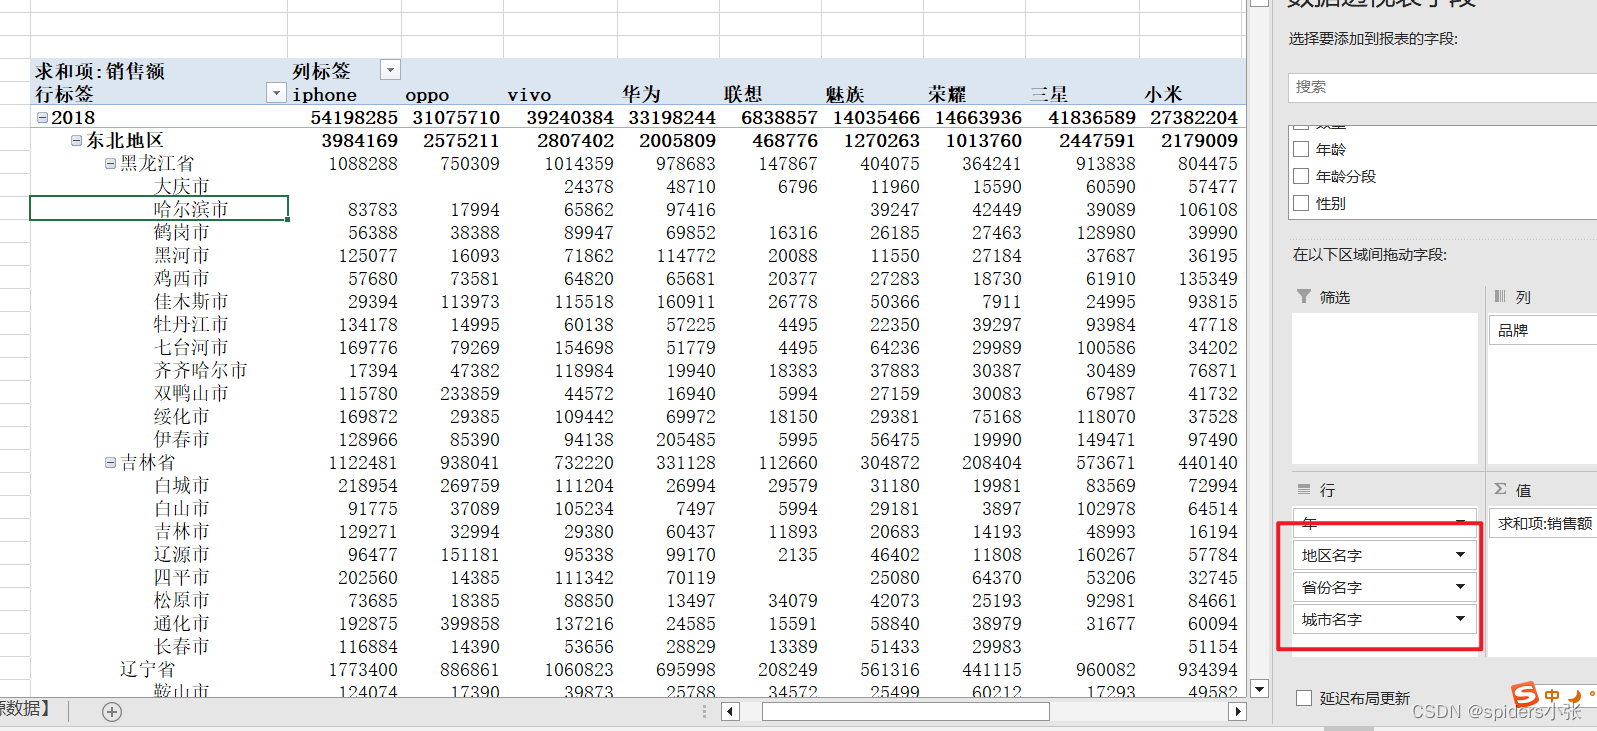Select the 荣耀 column header cell
Image resolution: width=1597 pixels, height=731 pixels.
click(947, 94)
